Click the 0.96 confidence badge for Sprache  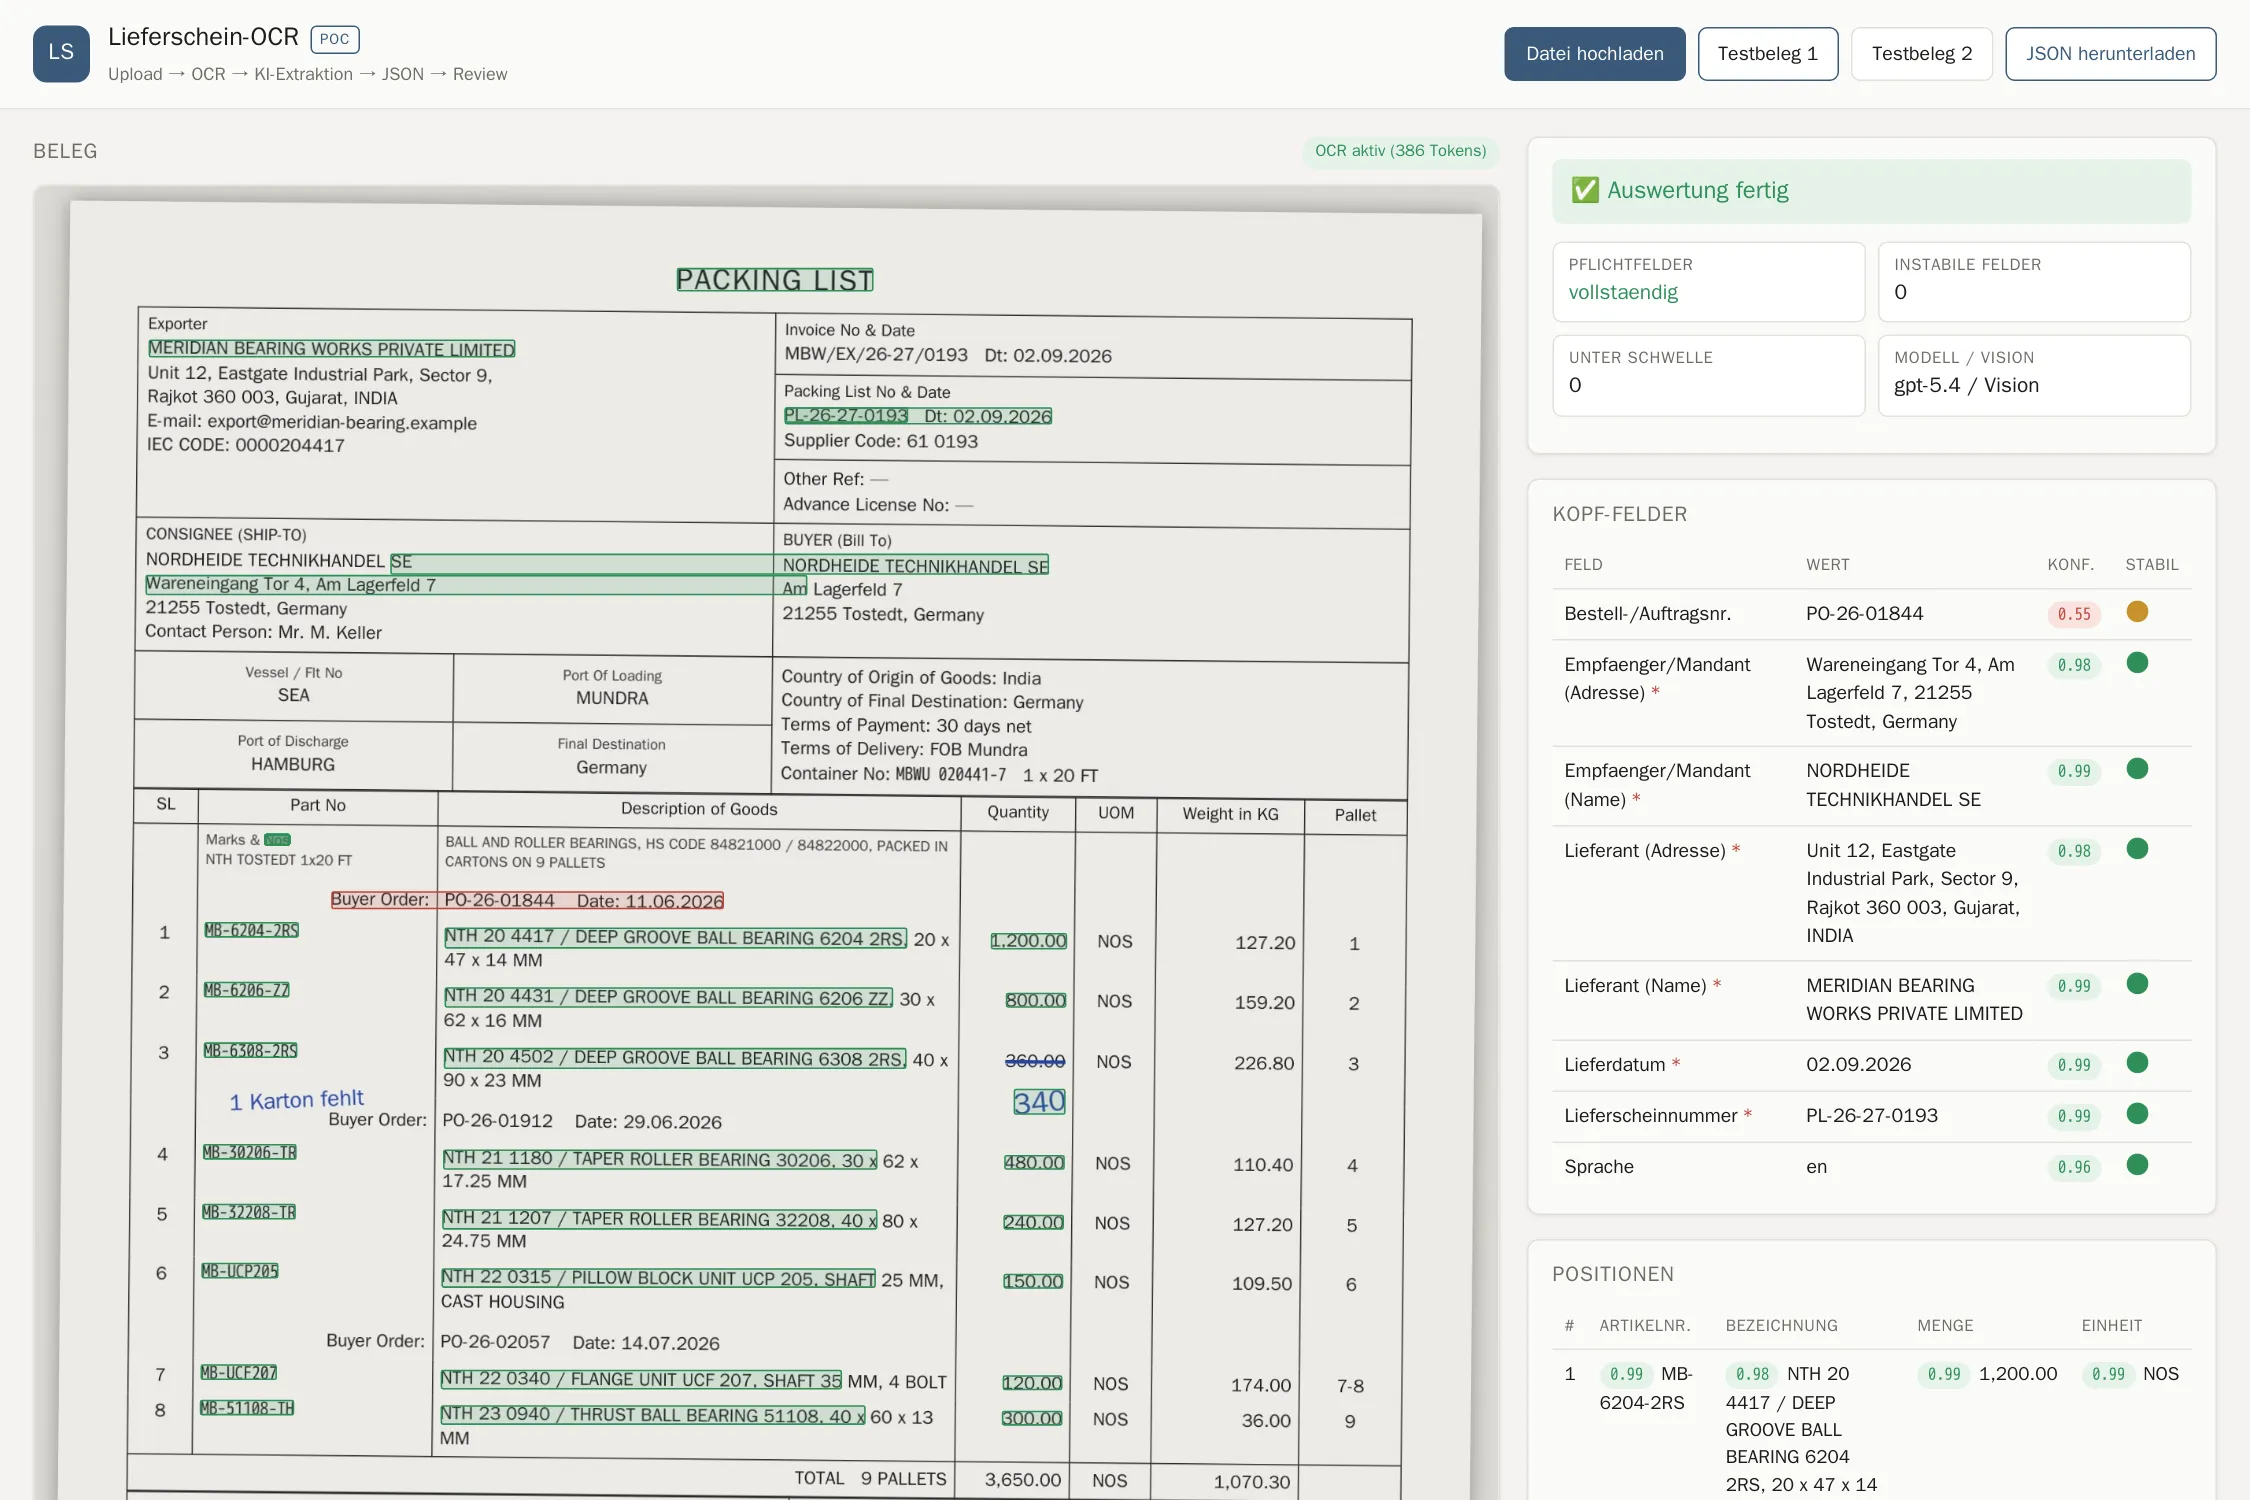point(2074,1167)
